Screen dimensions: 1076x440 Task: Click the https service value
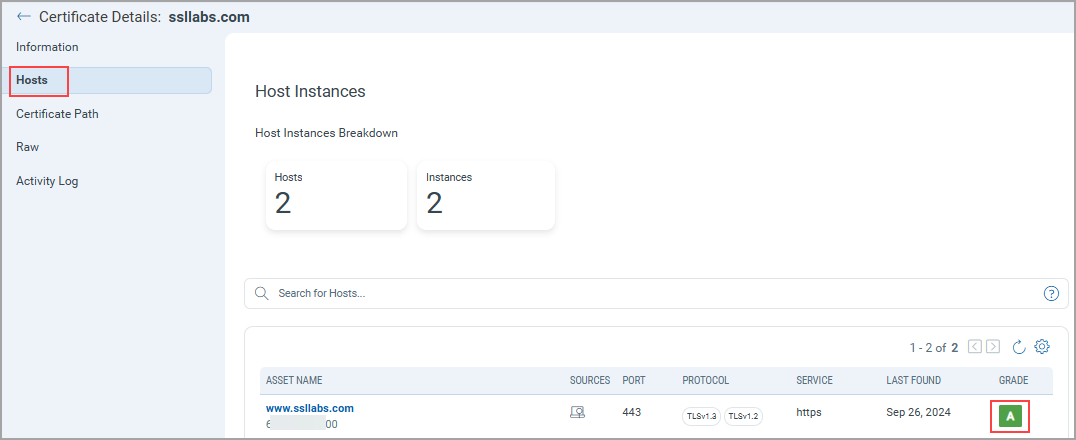point(808,413)
